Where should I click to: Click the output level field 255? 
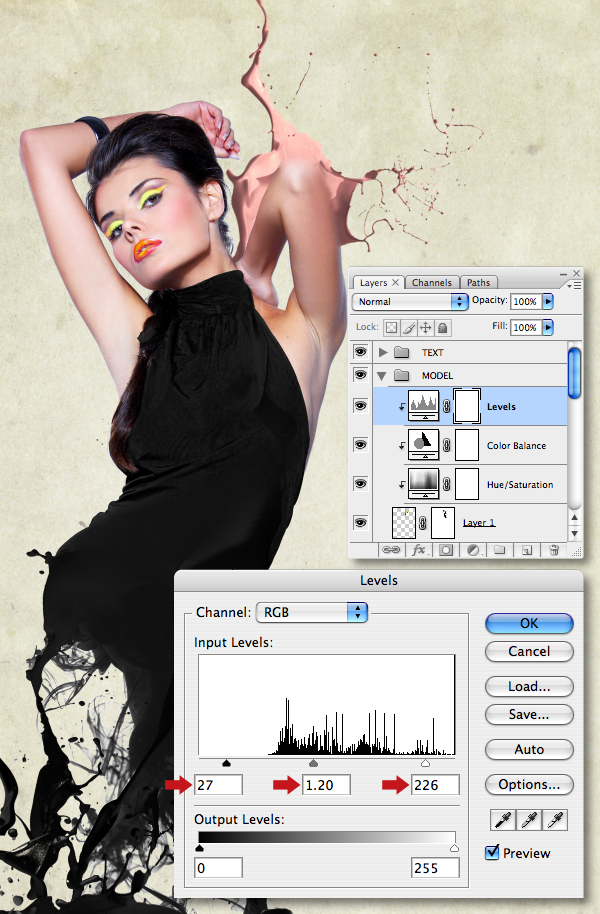pyautogui.click(x=435, y=868)
